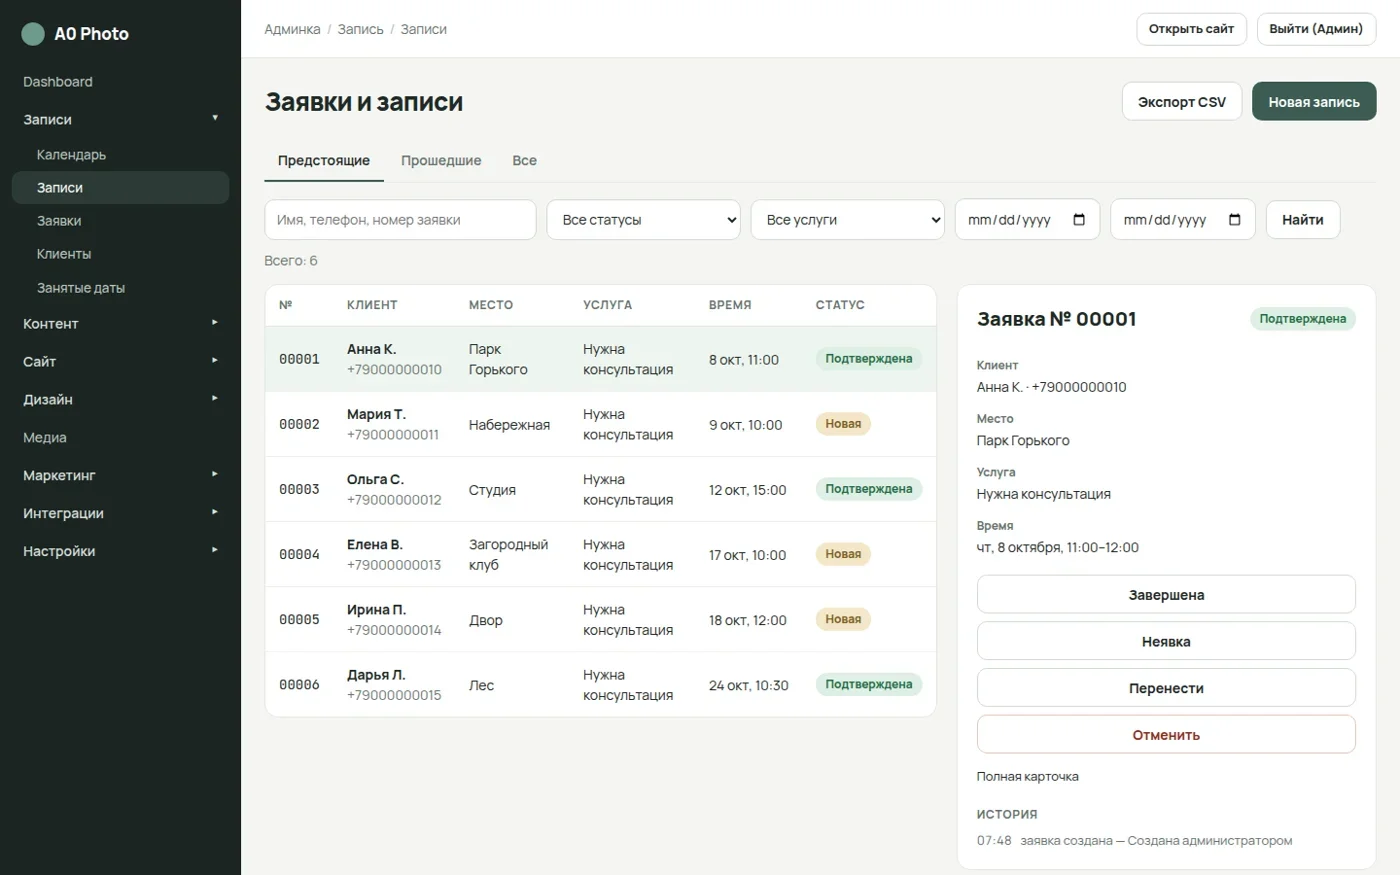
Task: Expand the Дизайн sidebar section
Action: 120,400
